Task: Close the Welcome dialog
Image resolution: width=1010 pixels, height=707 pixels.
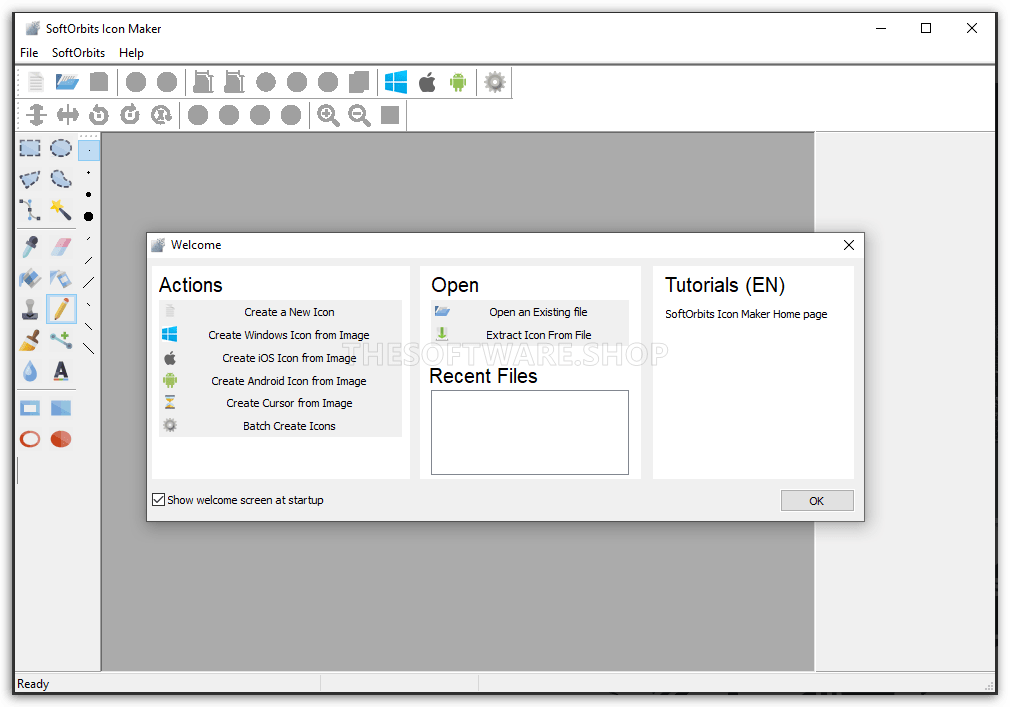Action: 849,245
